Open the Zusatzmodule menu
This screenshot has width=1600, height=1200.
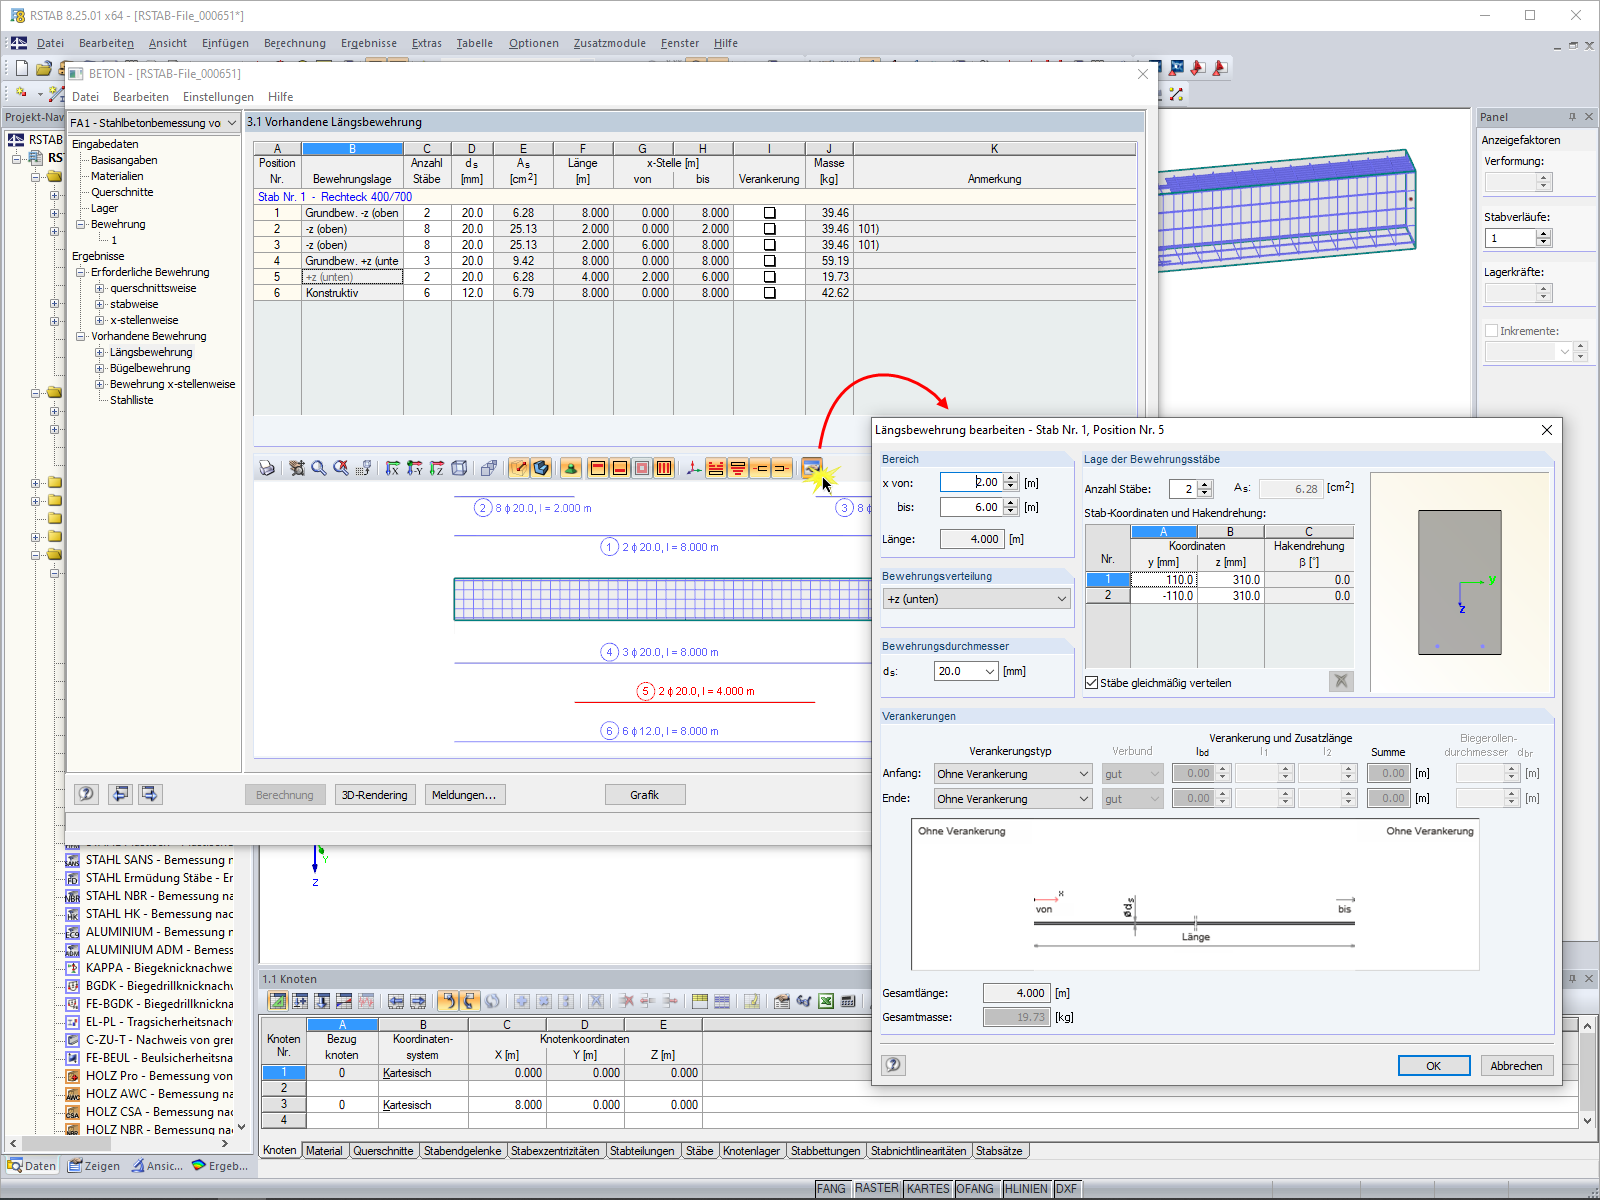[x=609, y=43]
